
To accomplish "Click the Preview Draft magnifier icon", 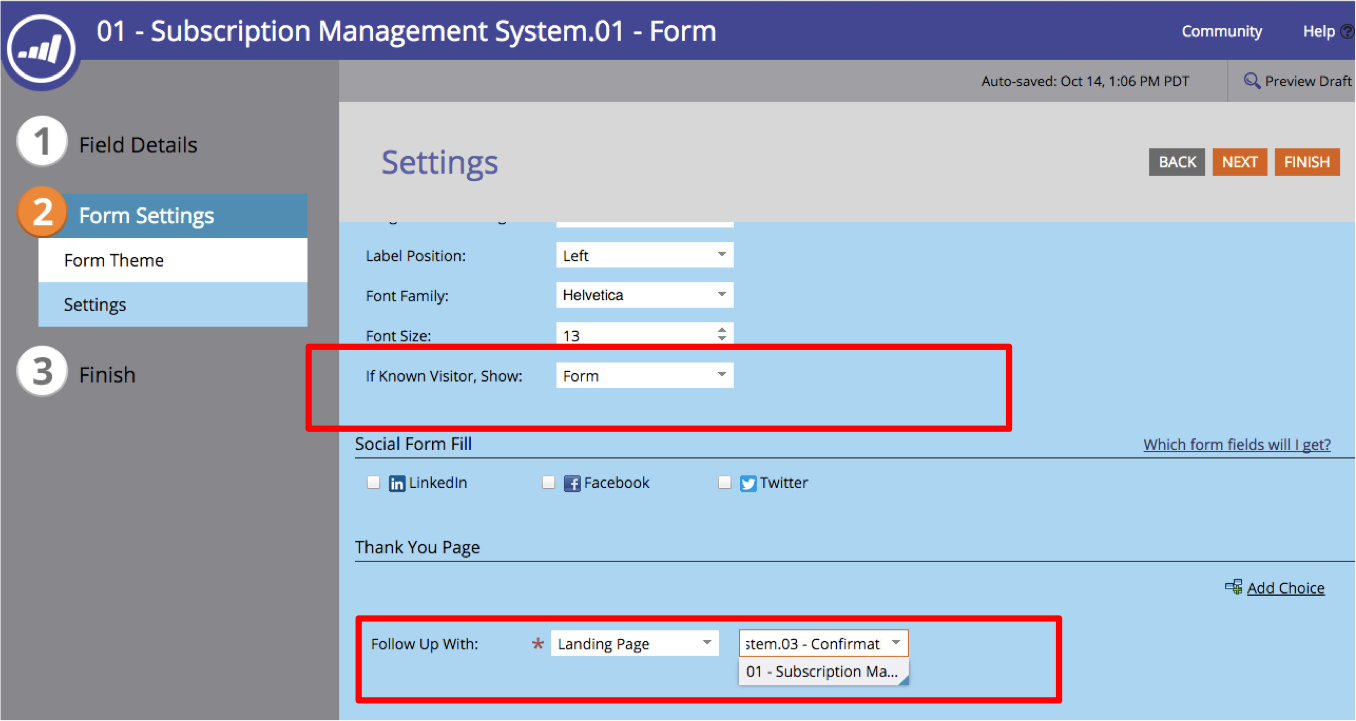I will 1251,81.
